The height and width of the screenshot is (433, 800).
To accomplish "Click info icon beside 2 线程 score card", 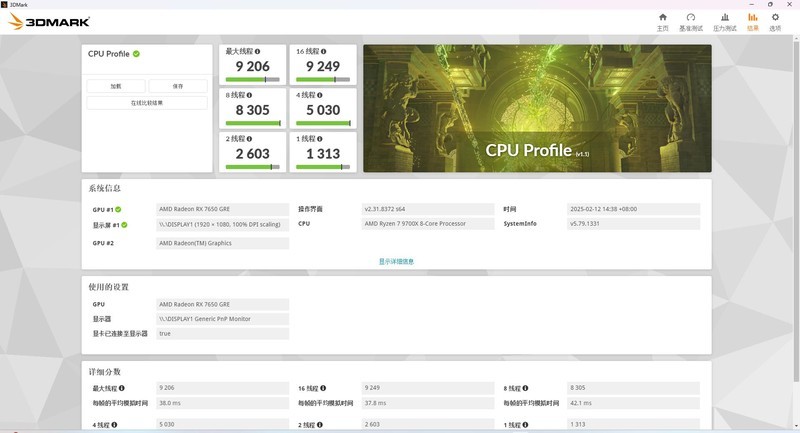I will (x=249, y=139).
